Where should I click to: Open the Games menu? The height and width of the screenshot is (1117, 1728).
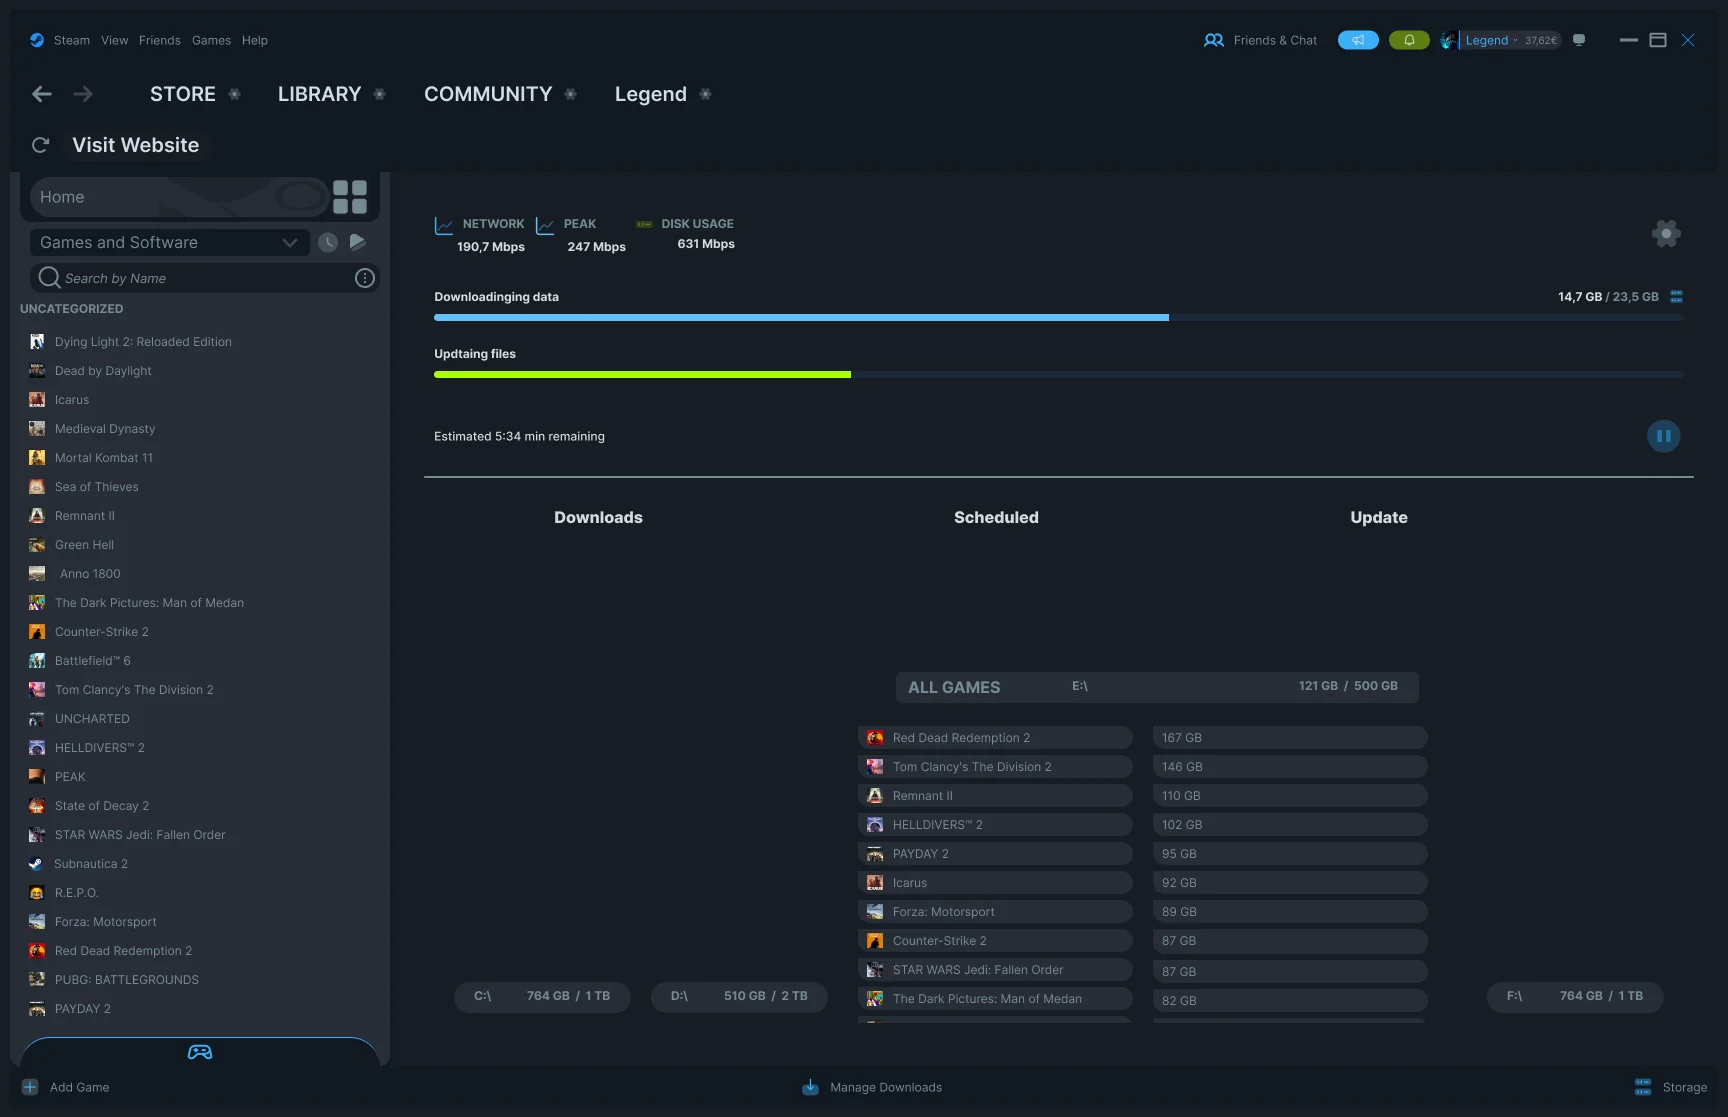(x=211, y=40)
